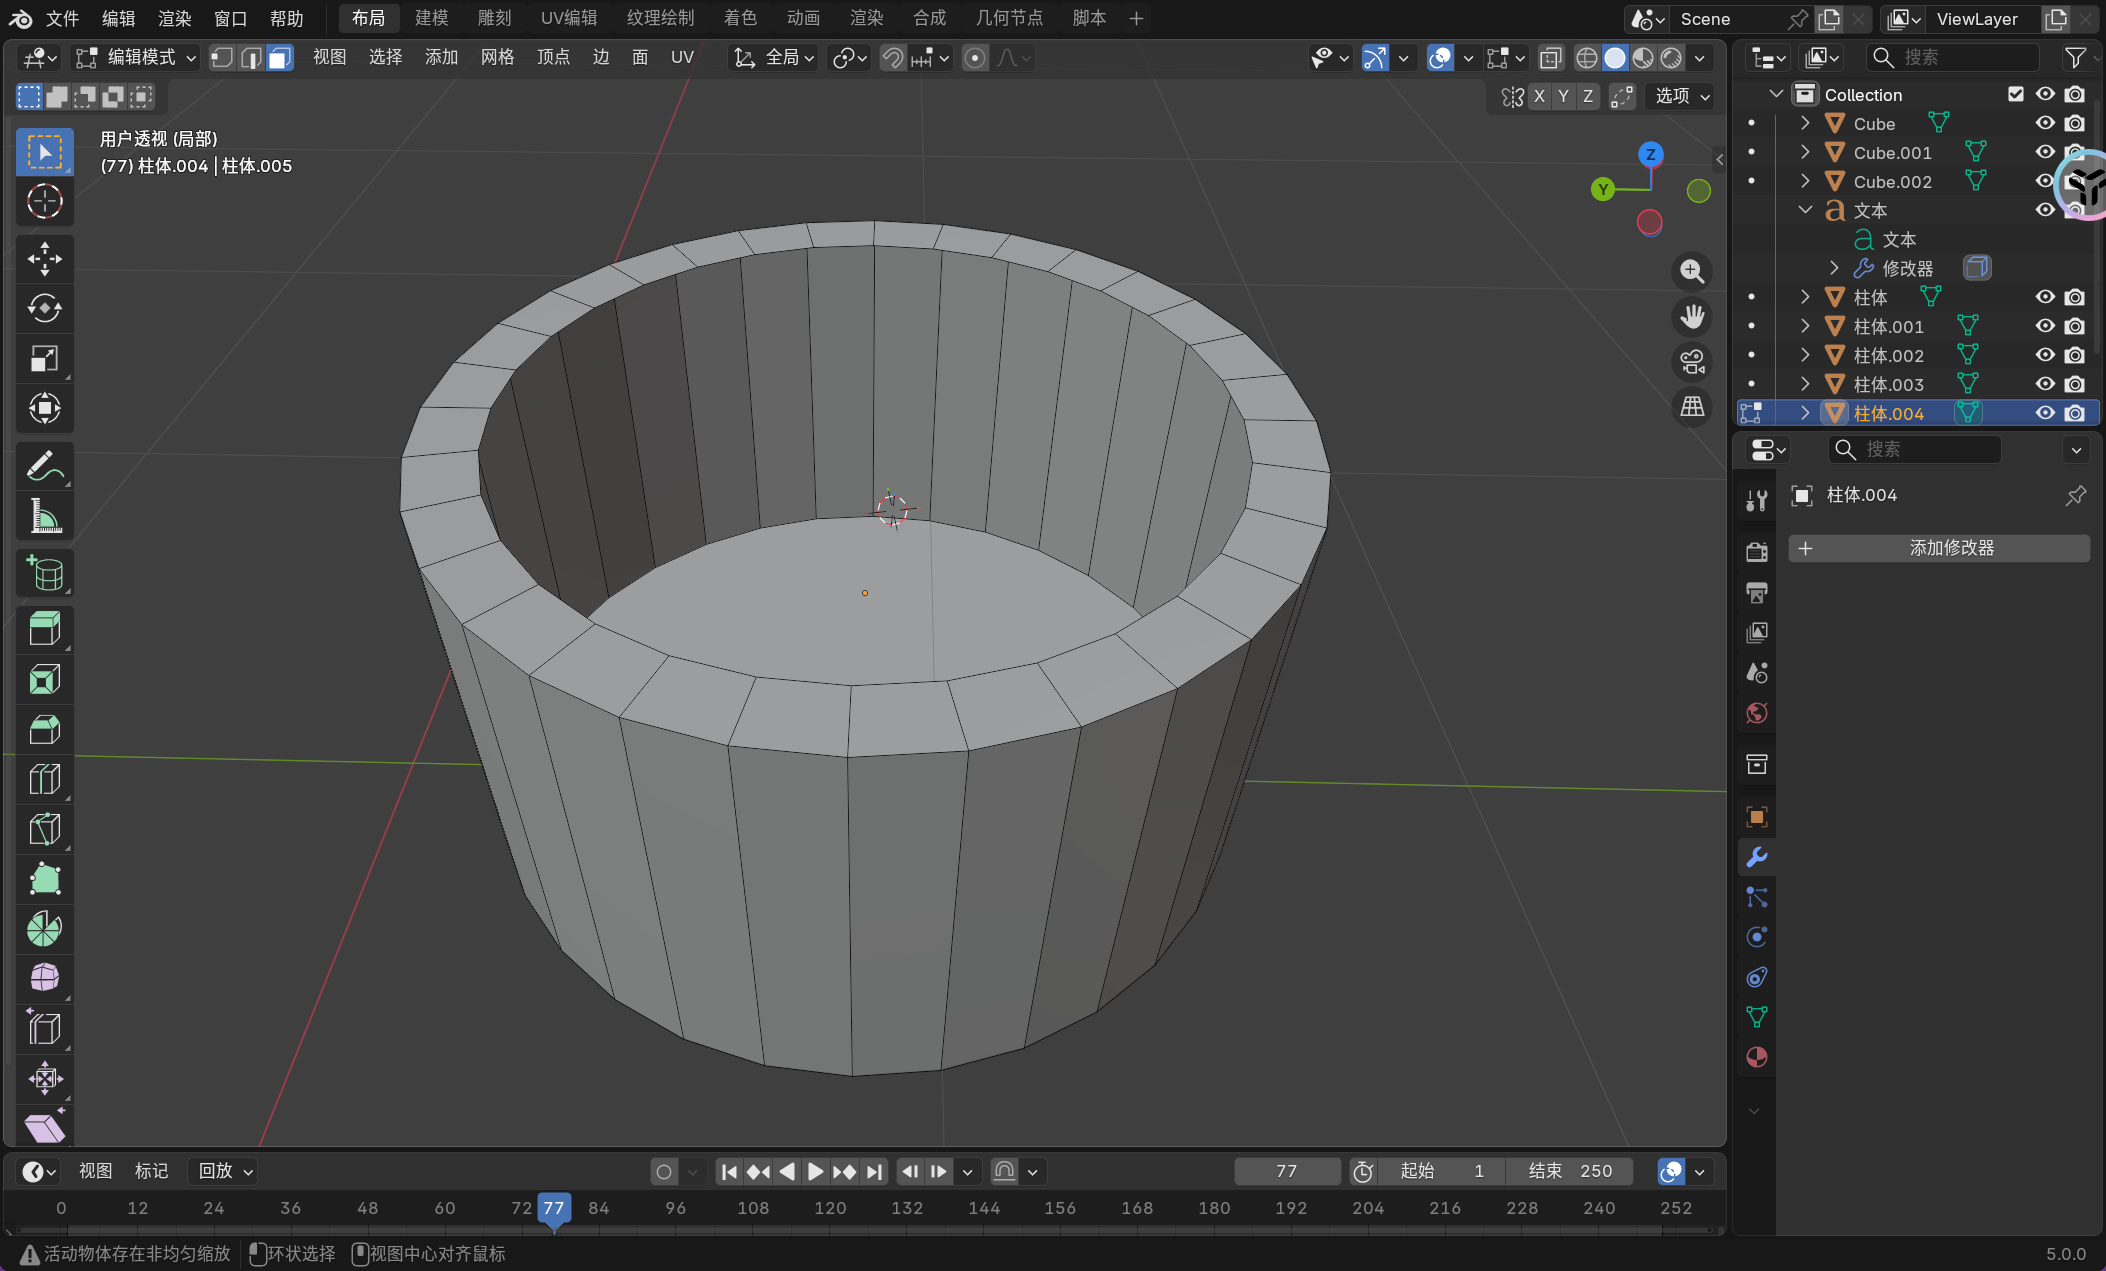Viewport: 2106px width, 1271px height.
Task: Open the 编辑模式 mode dropdown
Action: [137, 58]
